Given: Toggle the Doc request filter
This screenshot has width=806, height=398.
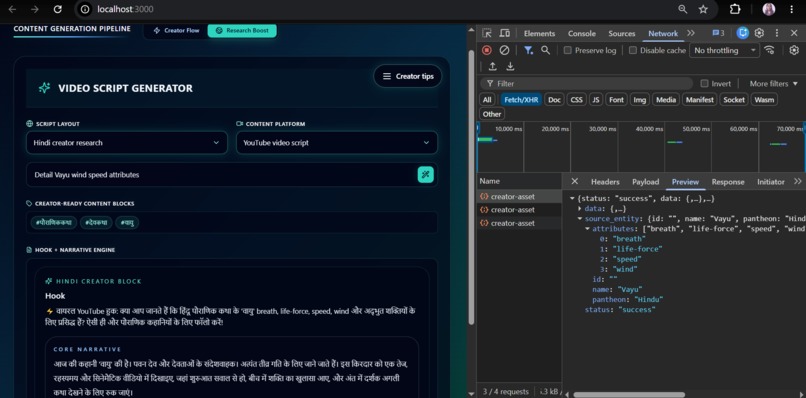Looking at the screenshot, I should 554,100.
